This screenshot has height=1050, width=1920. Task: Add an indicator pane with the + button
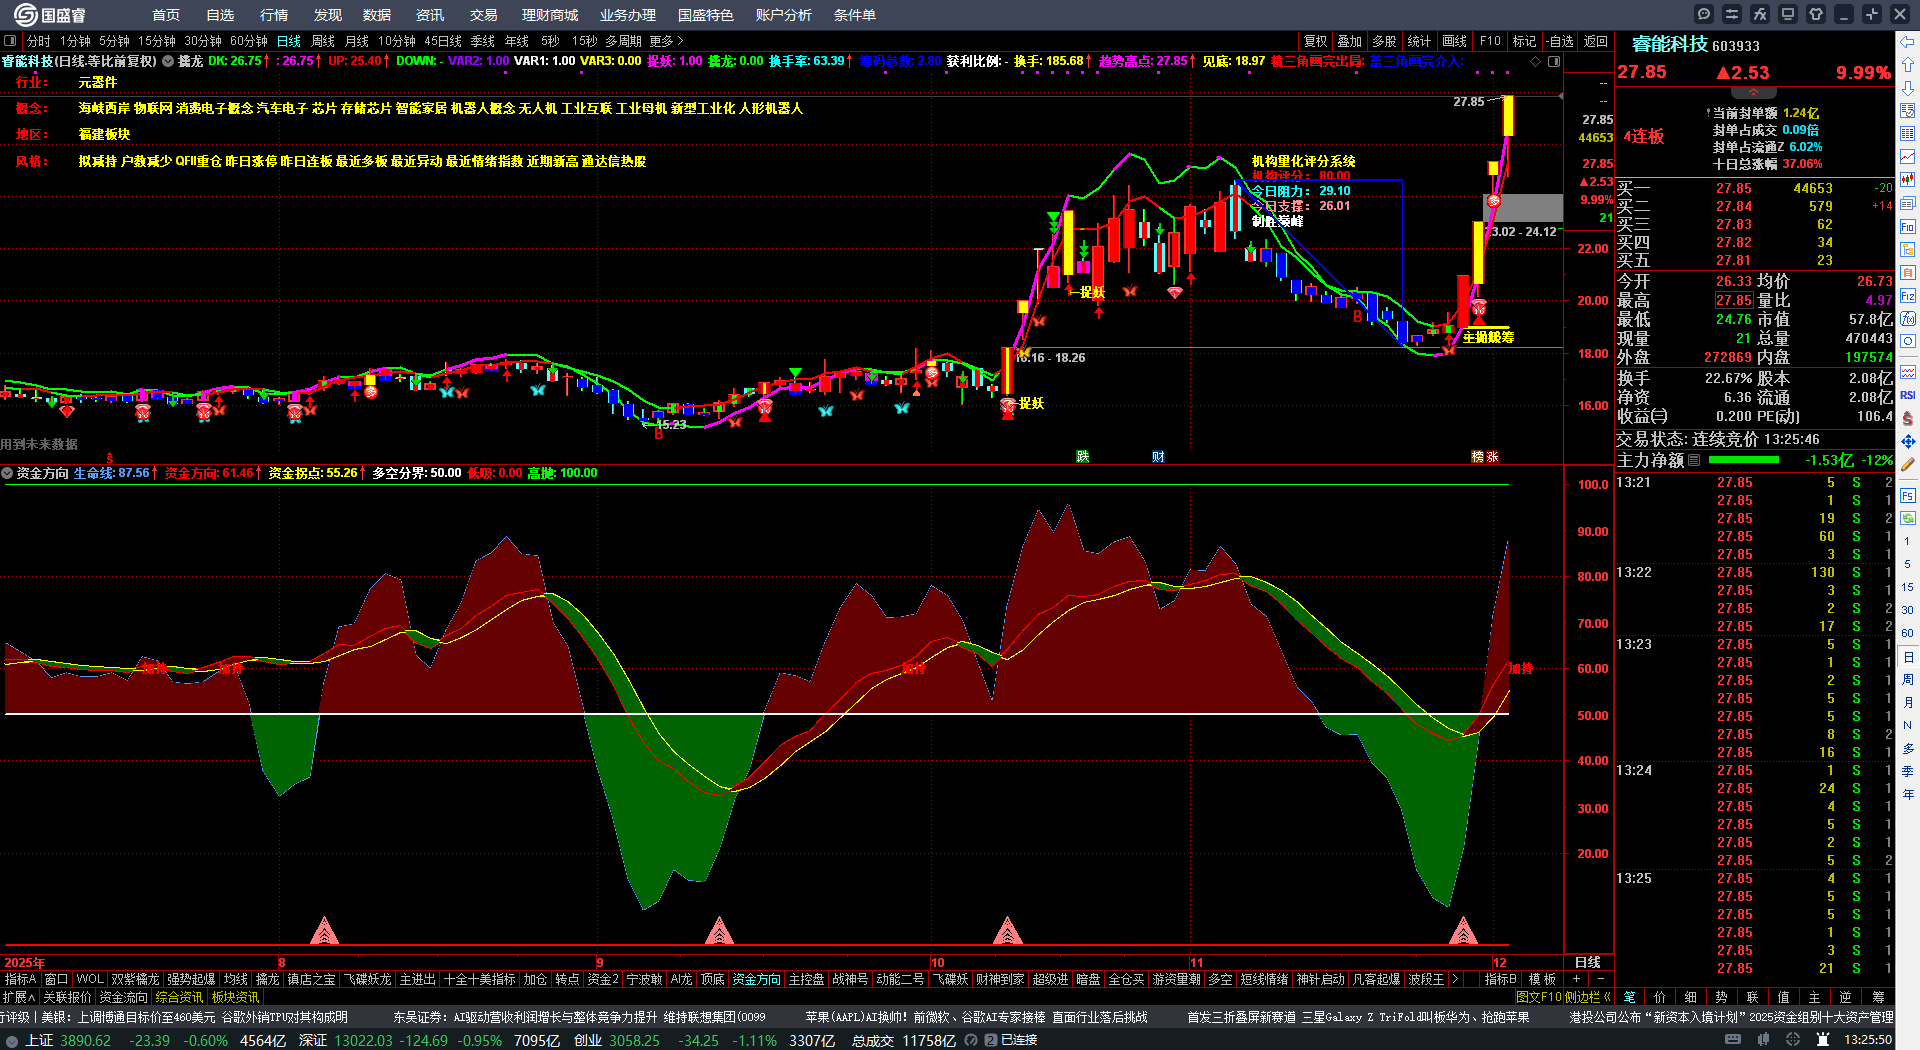tap(1576, 979)
